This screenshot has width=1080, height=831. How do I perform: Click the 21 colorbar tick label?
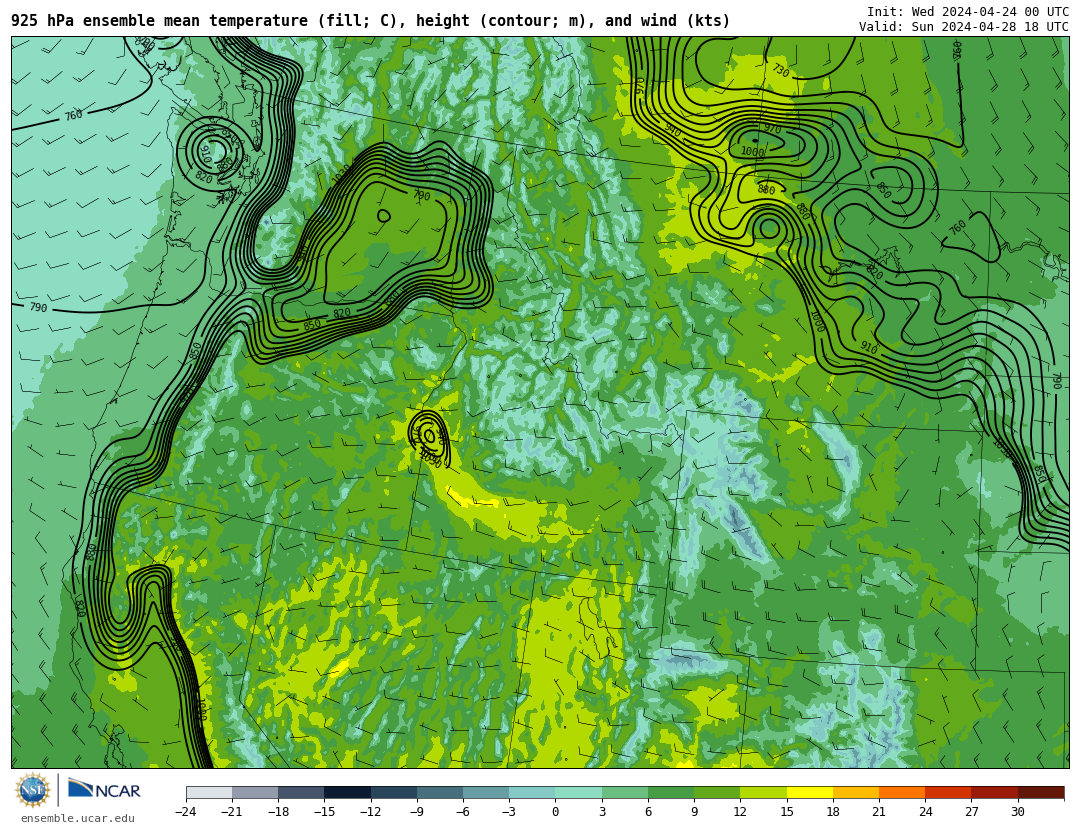(879, 812)
